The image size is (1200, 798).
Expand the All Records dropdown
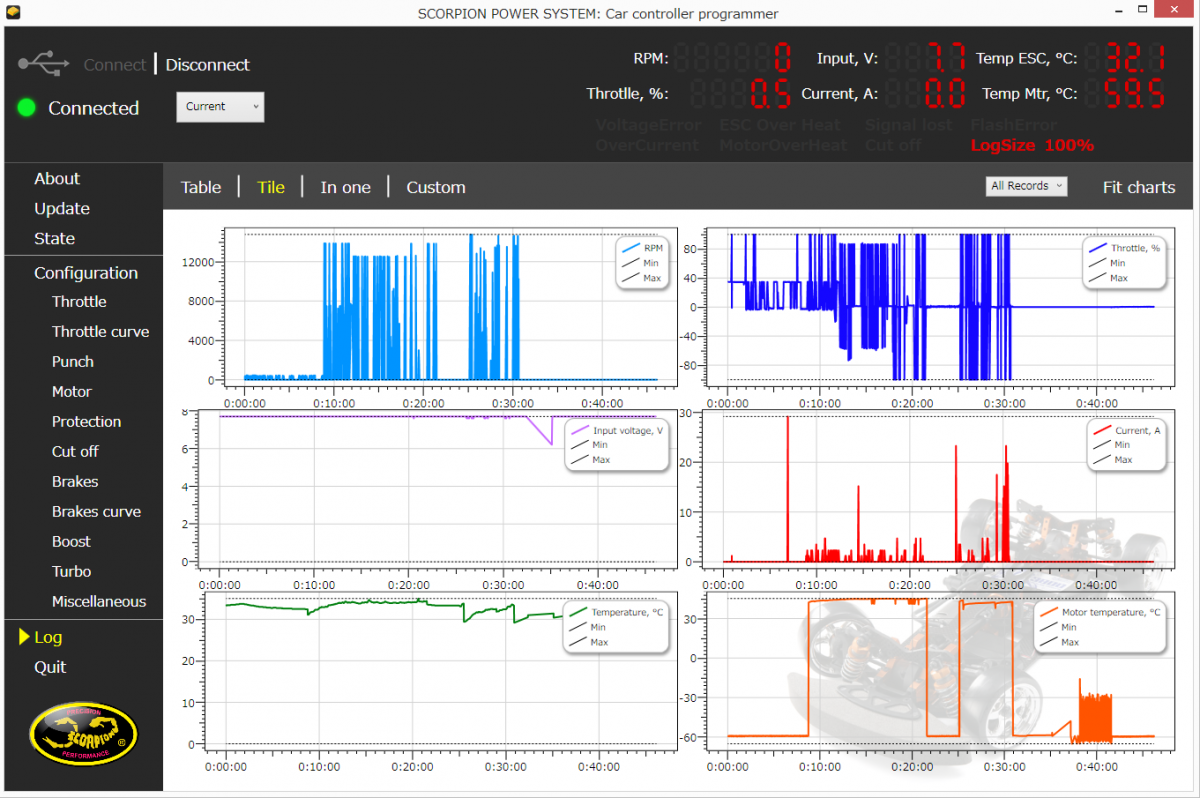[x=1026, y=186]
